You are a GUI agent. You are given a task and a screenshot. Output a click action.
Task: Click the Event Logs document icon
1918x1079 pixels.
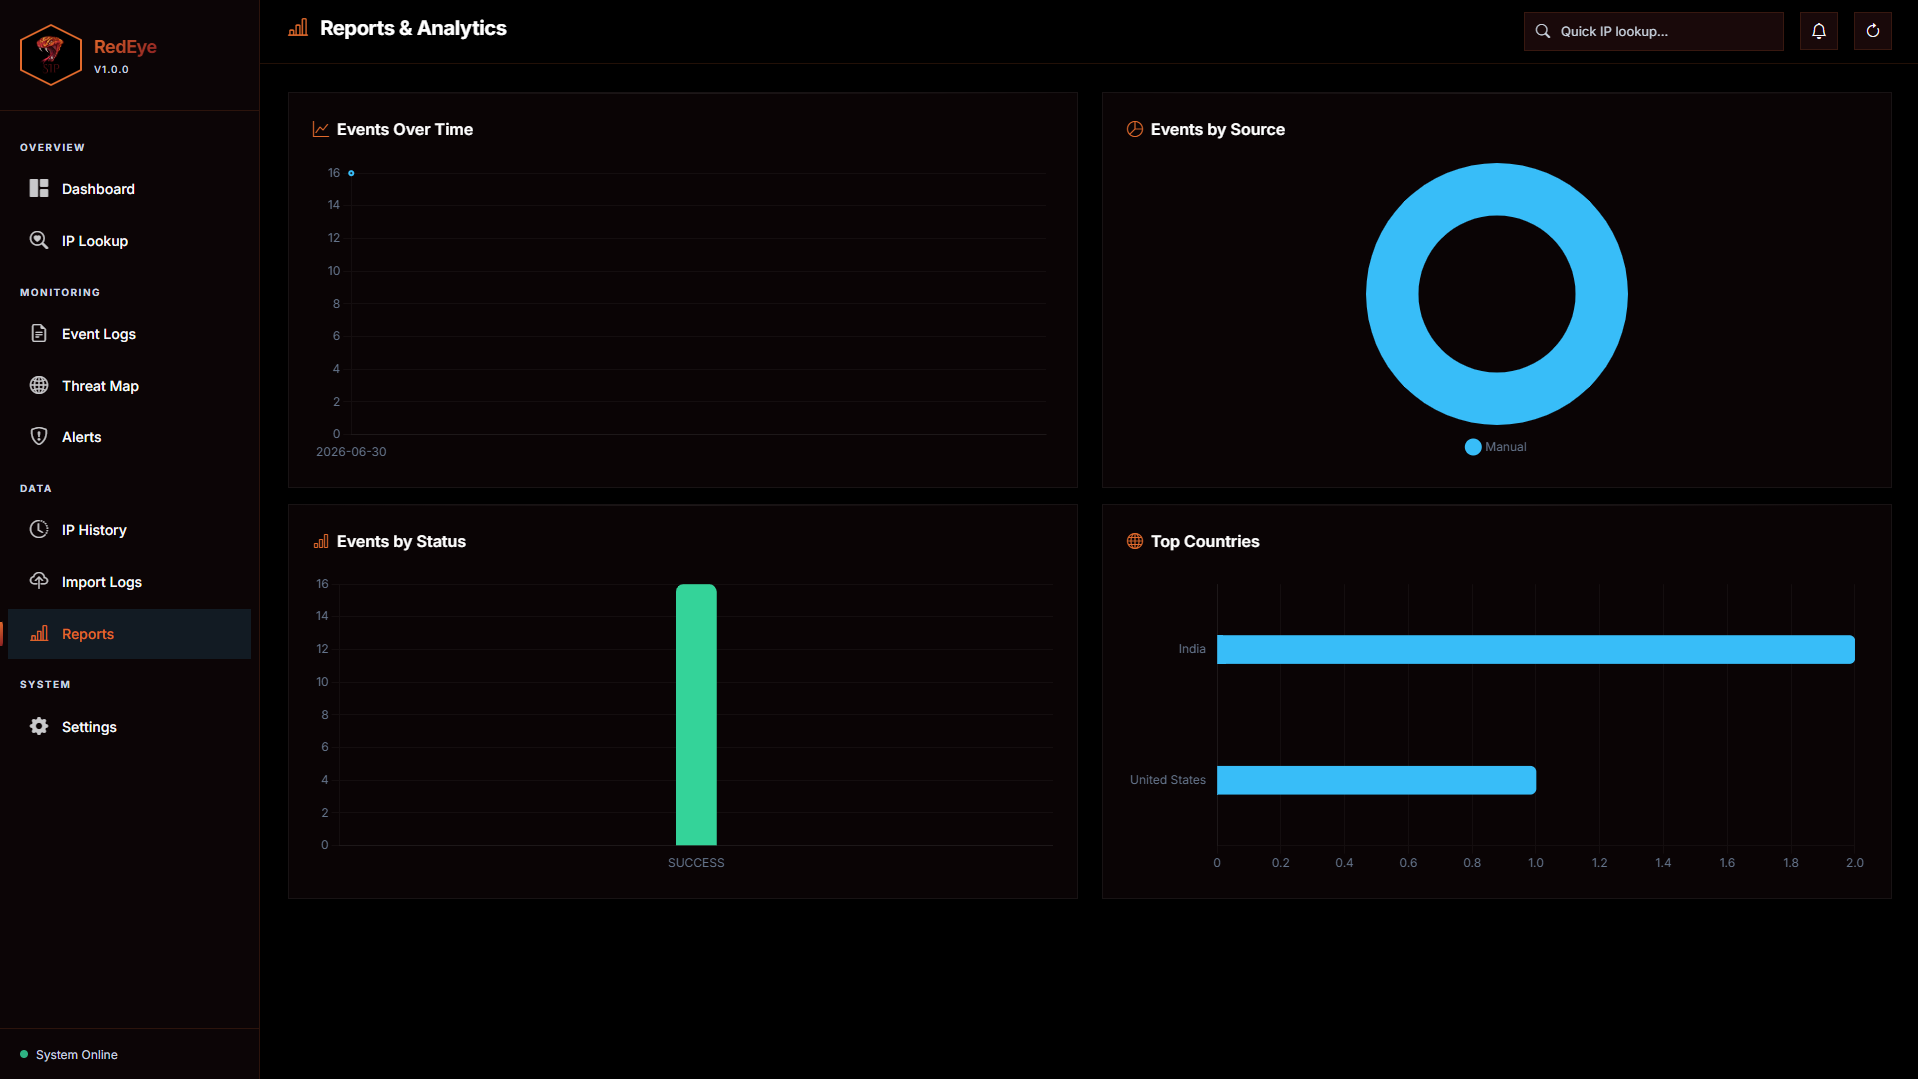[39, 333]
